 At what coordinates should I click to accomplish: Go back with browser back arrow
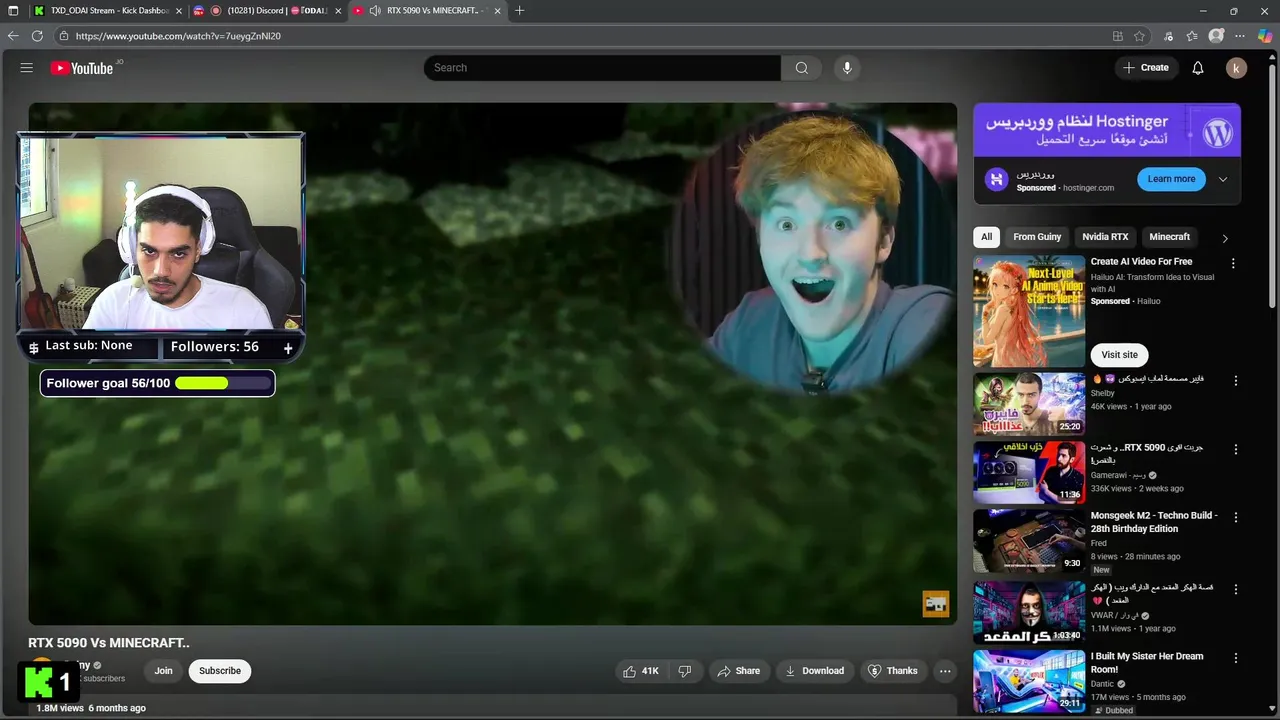pos(13,36)
